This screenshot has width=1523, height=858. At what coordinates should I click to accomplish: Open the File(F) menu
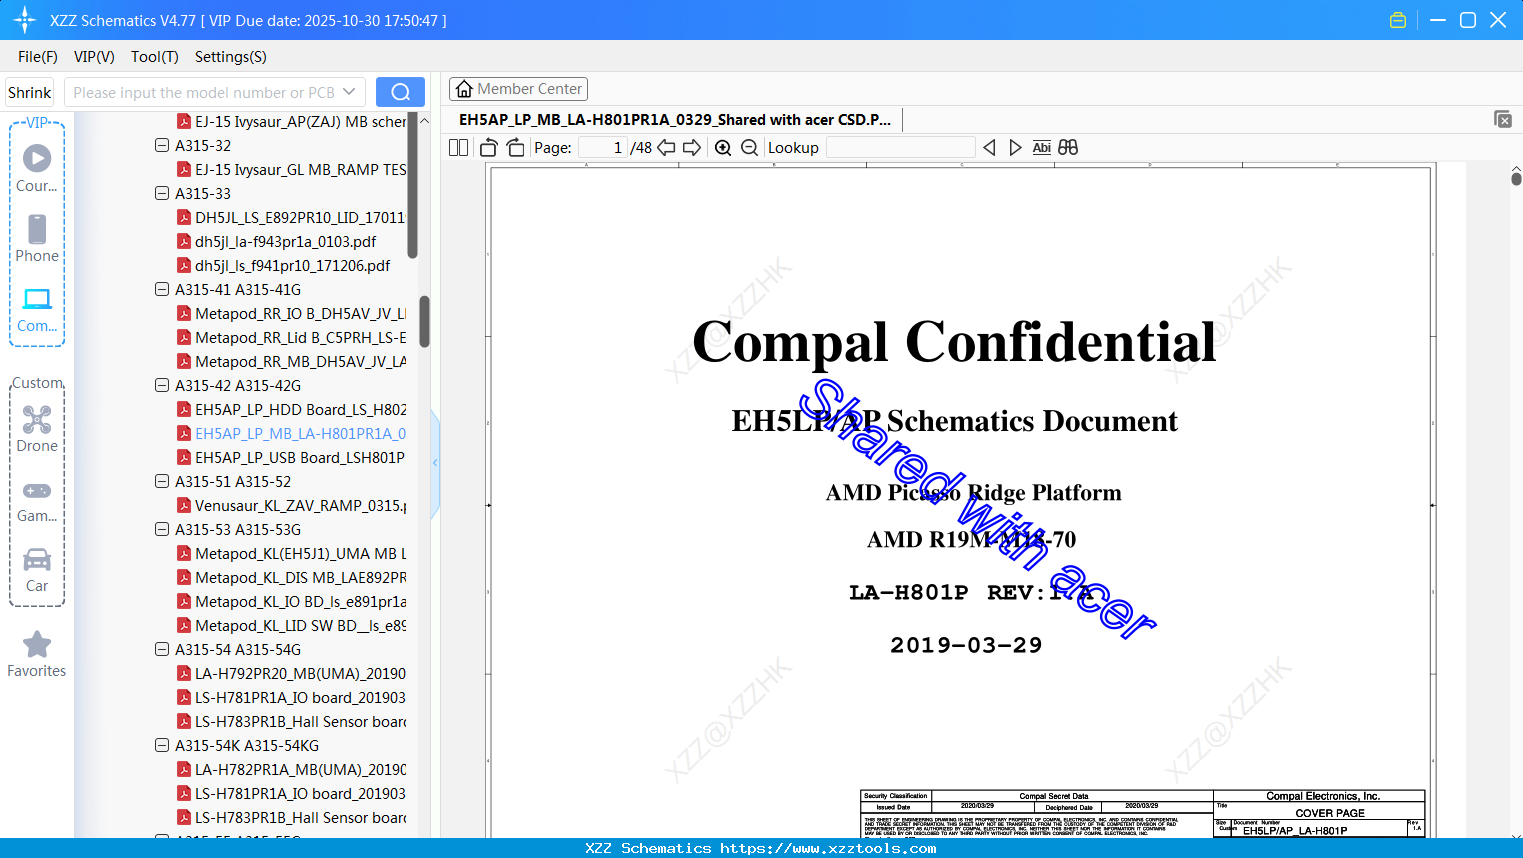pyautogui.click(x=38, y=57)
